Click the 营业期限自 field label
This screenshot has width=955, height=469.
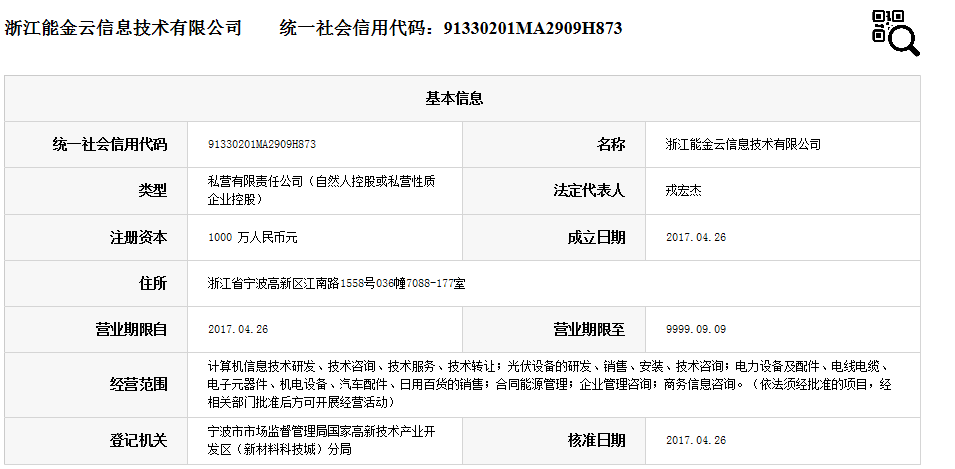[131, 330]
